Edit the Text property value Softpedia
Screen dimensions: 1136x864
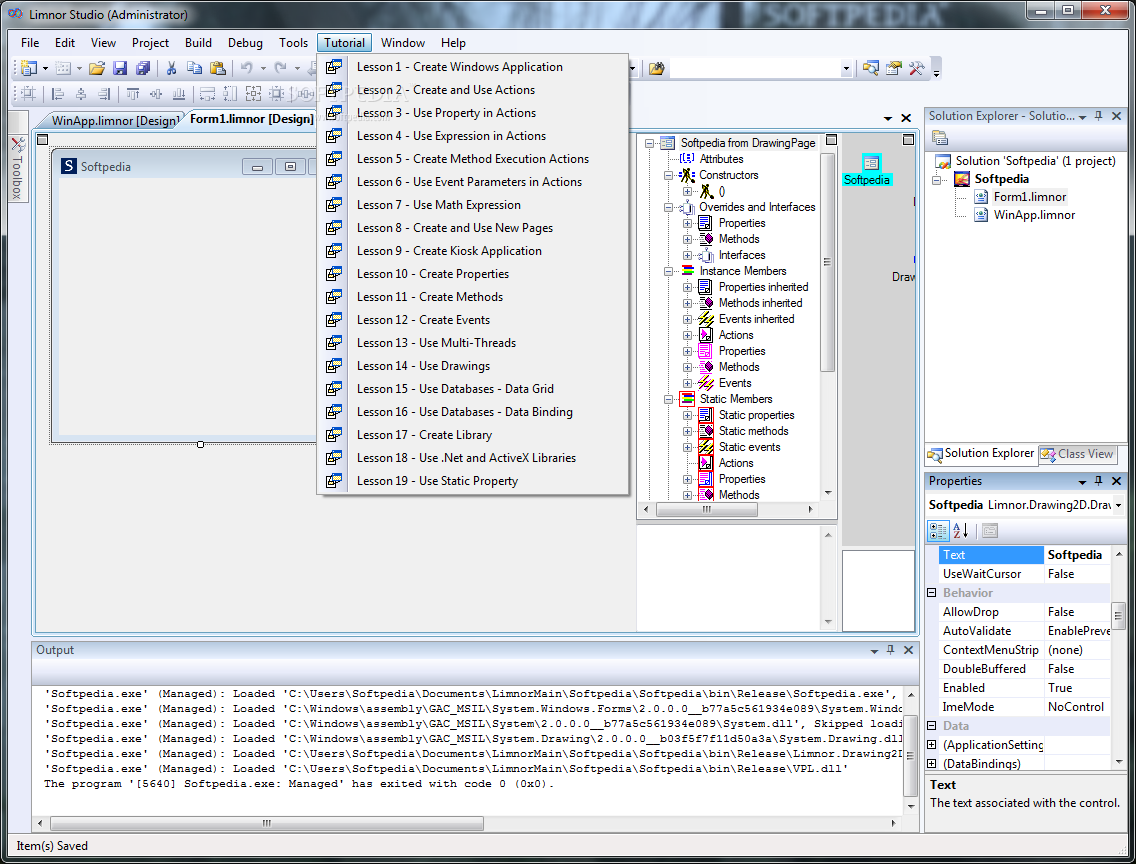click(1077, 555)
